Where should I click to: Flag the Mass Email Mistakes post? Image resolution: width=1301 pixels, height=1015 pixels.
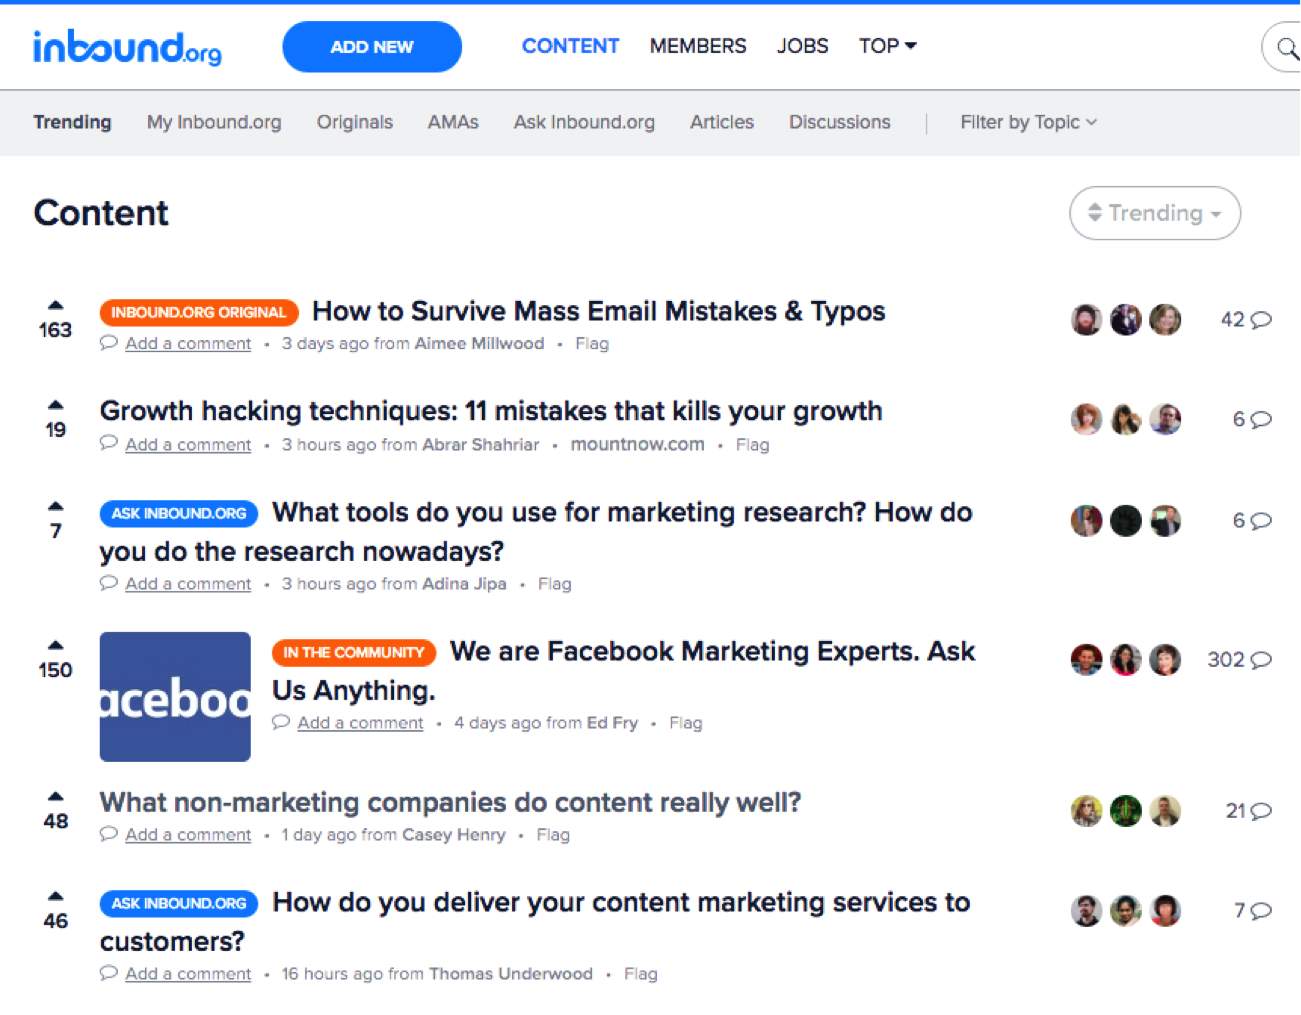click(592, 343)
